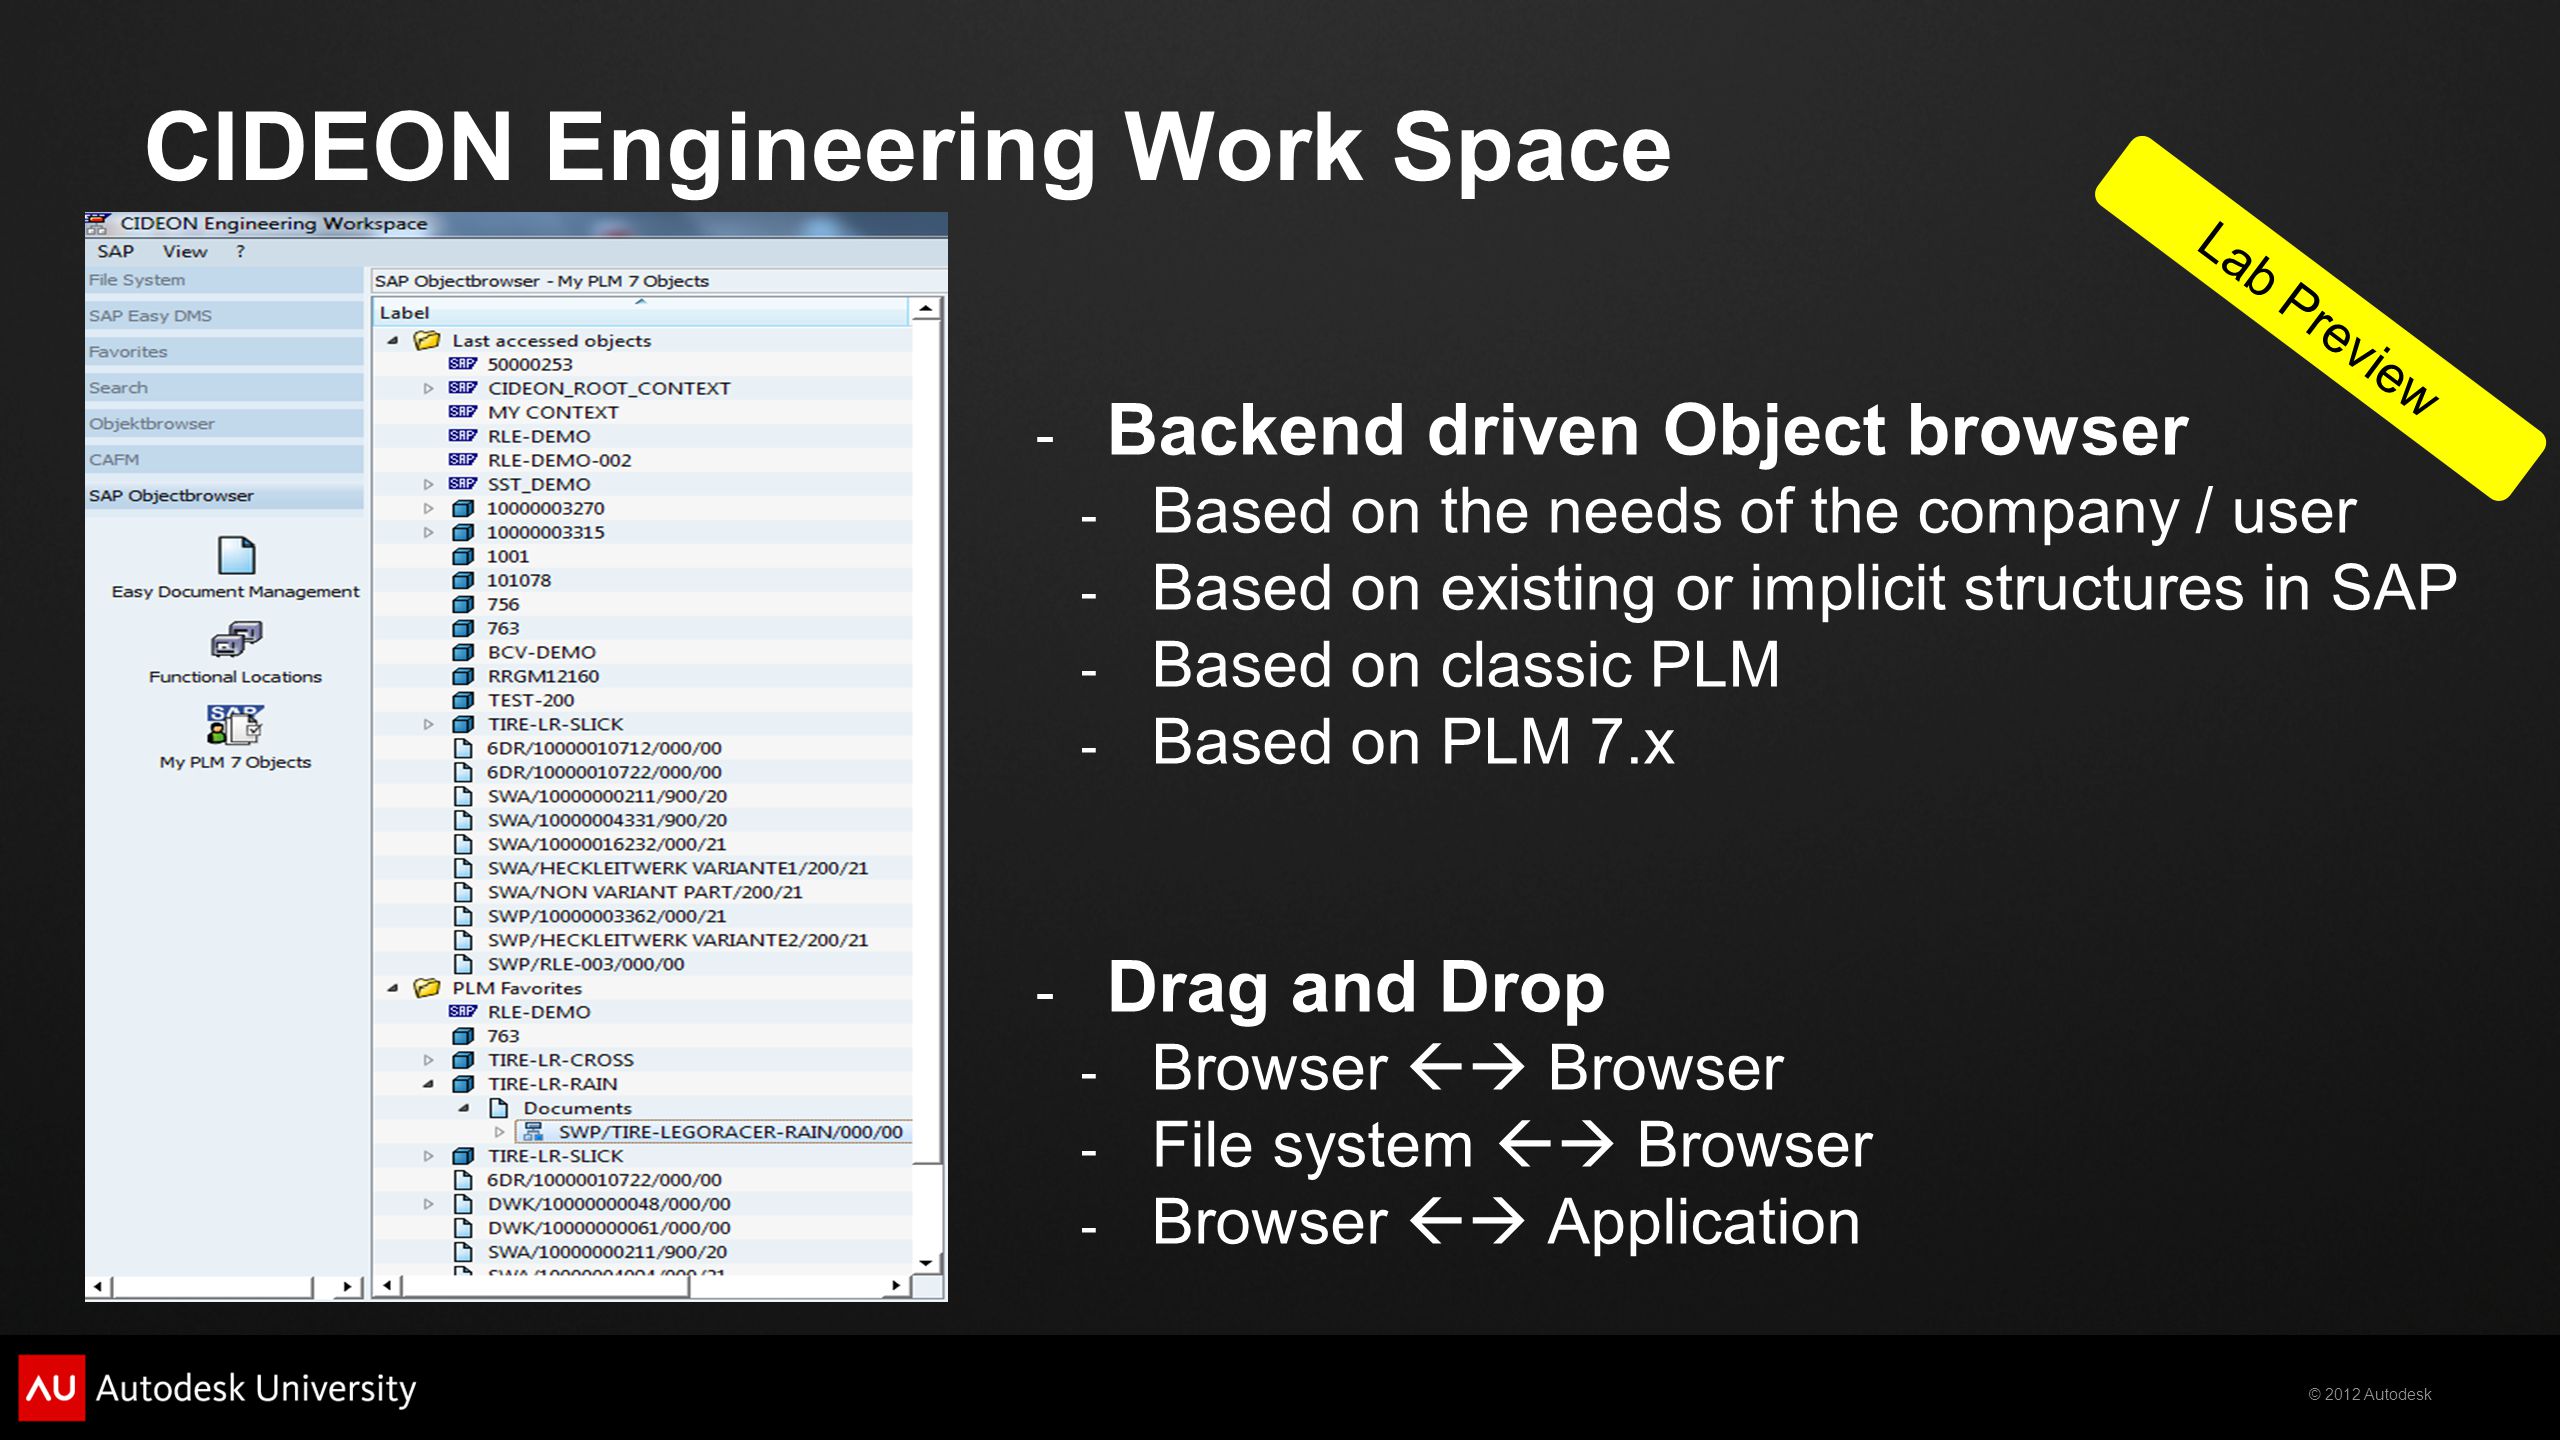This screenshot has width=2560, height=1440.
Task: Expand the CIDEON_ROOT_CONTEXT node
Action: [428, 388]
